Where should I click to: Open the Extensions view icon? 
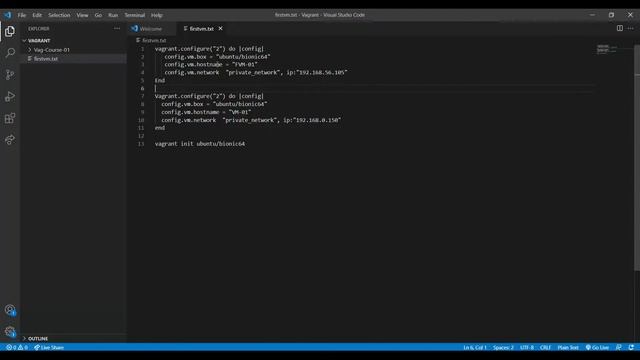10,118
